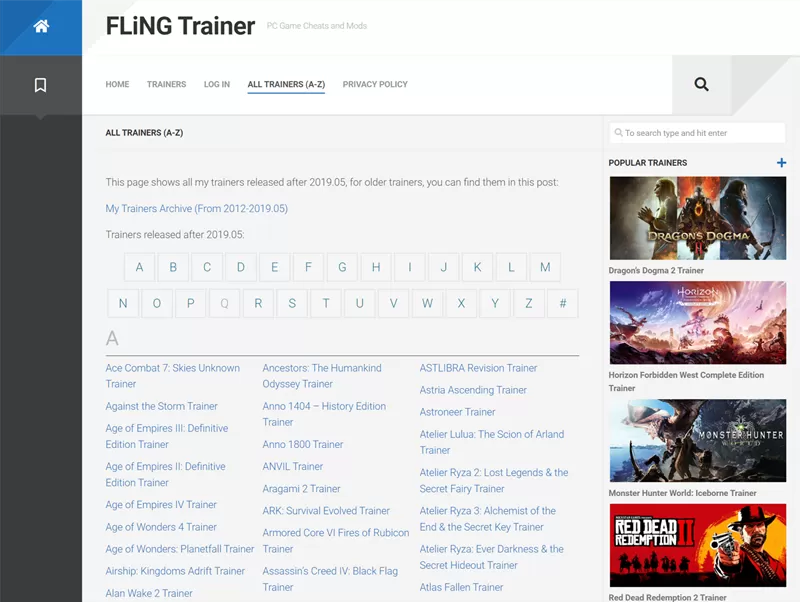
Task: Focus the 'To search type and hit enter' field
Action: [x=697, y=133]
